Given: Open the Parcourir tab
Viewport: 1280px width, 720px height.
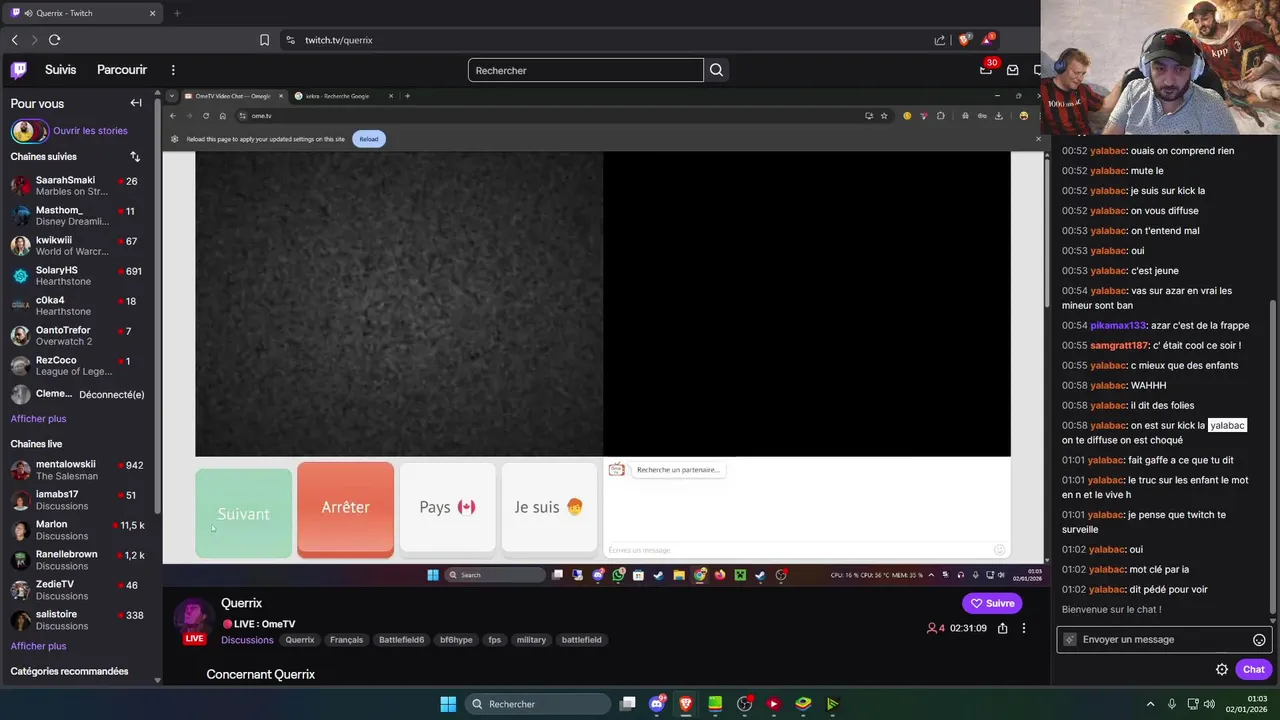Looking at the screenshot, I should (122, 70).
